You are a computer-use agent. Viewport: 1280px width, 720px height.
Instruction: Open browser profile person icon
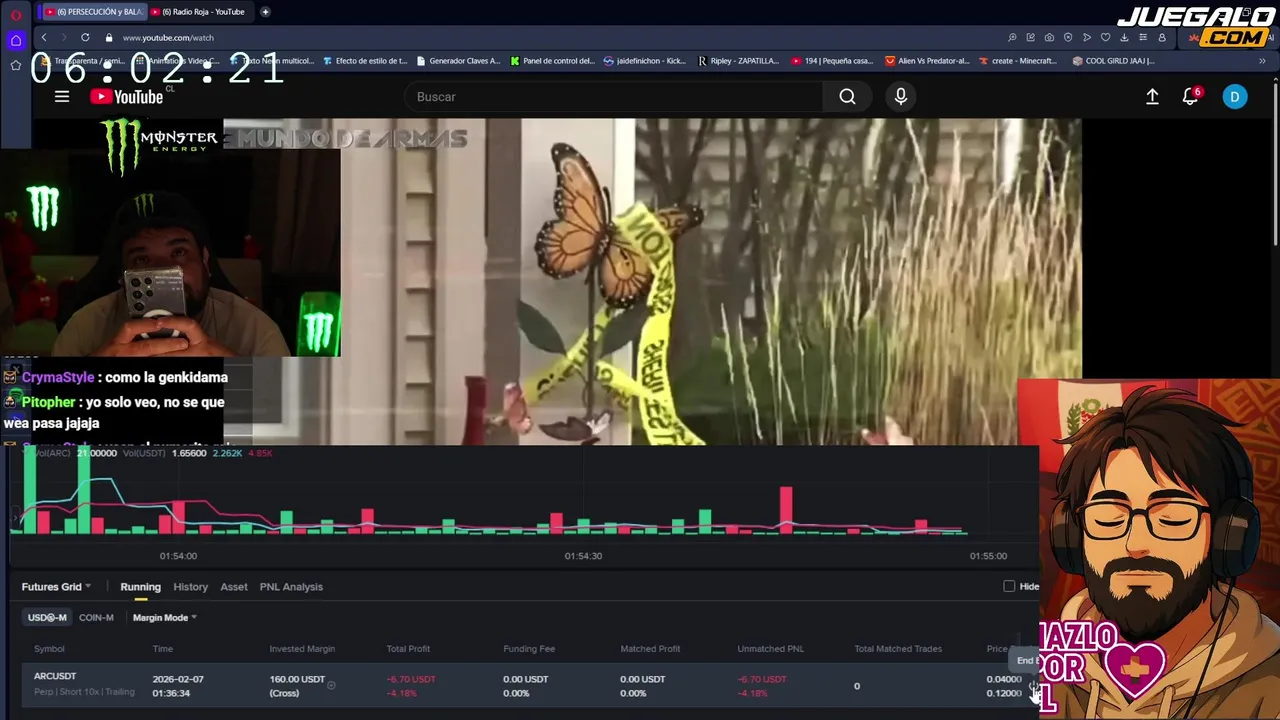(x=1162, y=37)
